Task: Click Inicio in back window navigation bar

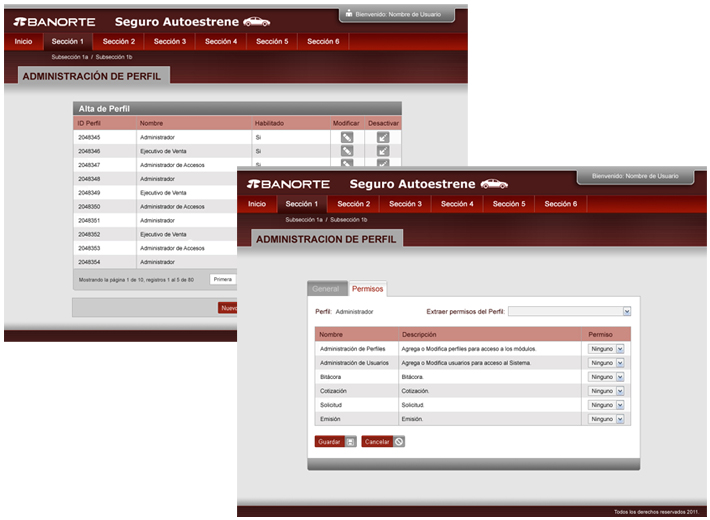Action: pyautogui.click(x=23, y=42)
